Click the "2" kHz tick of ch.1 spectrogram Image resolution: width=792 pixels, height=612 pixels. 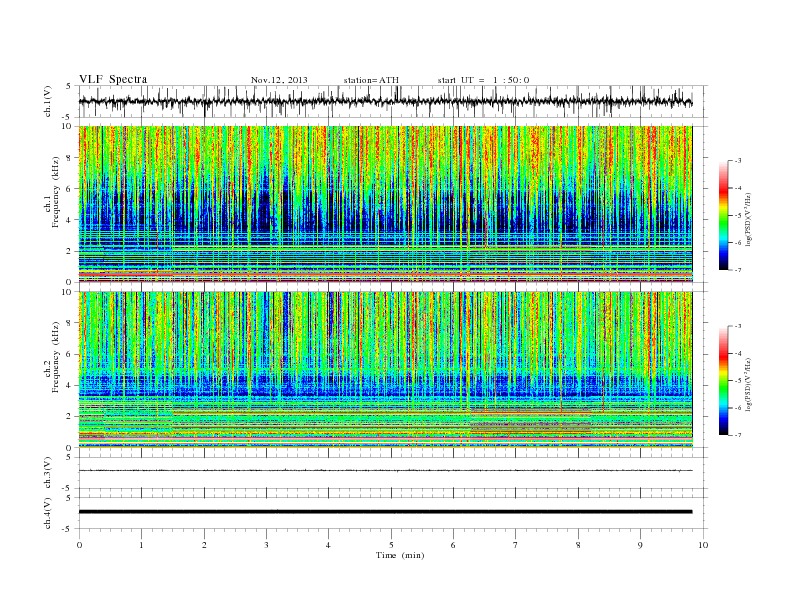70,251
